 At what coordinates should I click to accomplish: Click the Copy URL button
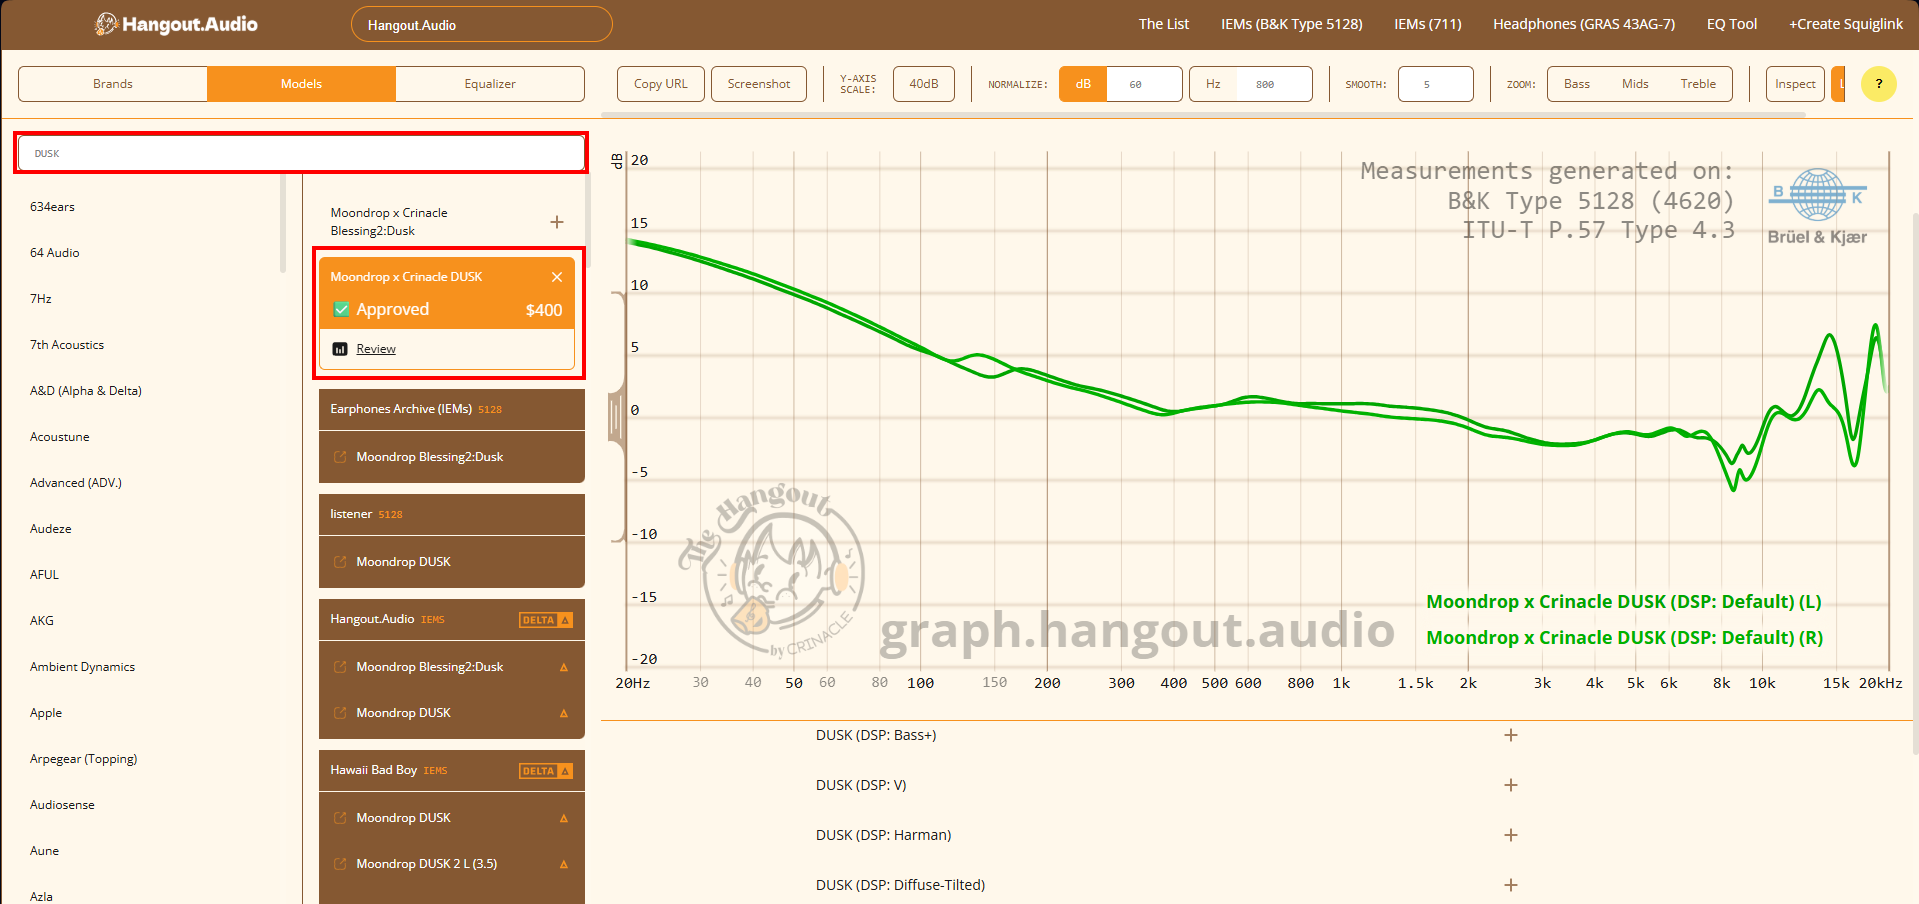[660, 84]
